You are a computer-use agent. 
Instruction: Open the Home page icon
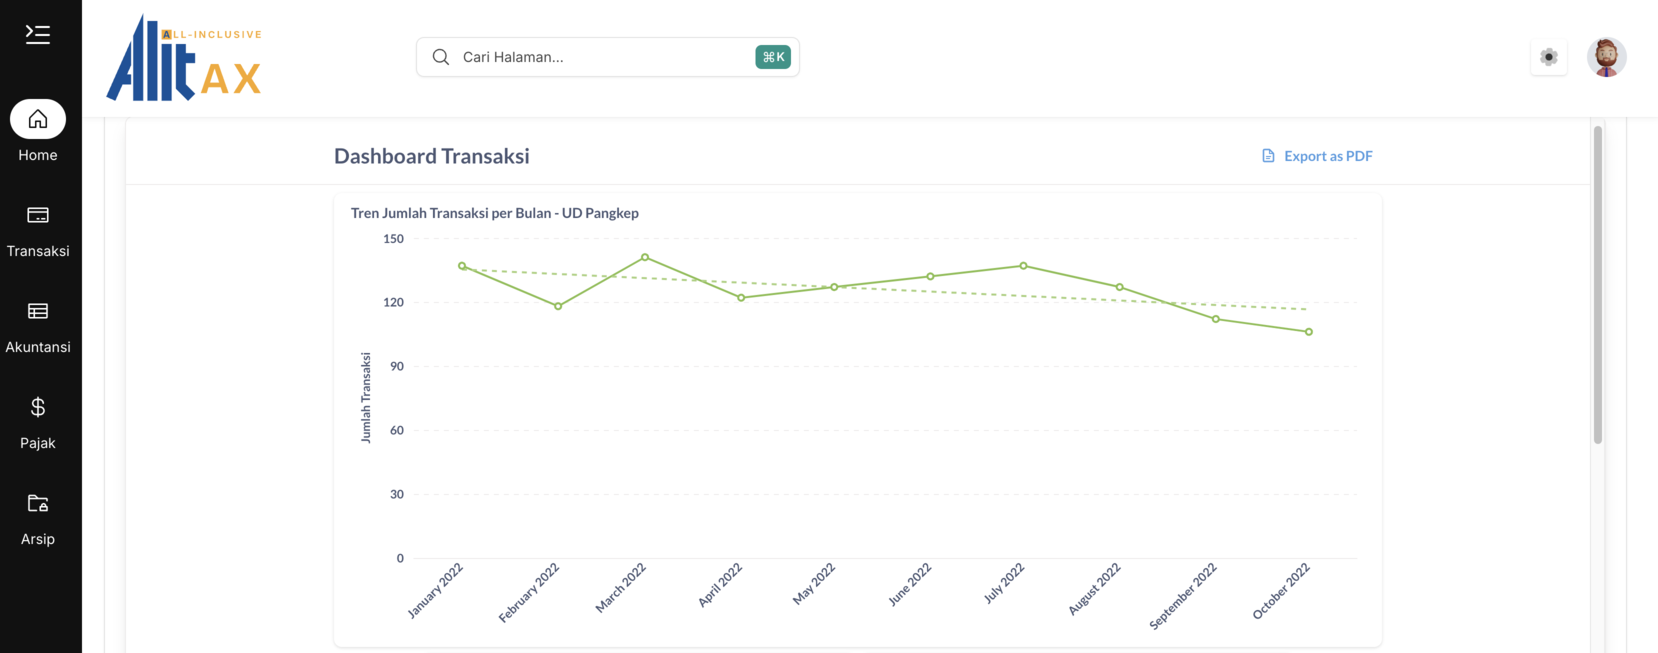pyautogui.click(x=38, y=120)
